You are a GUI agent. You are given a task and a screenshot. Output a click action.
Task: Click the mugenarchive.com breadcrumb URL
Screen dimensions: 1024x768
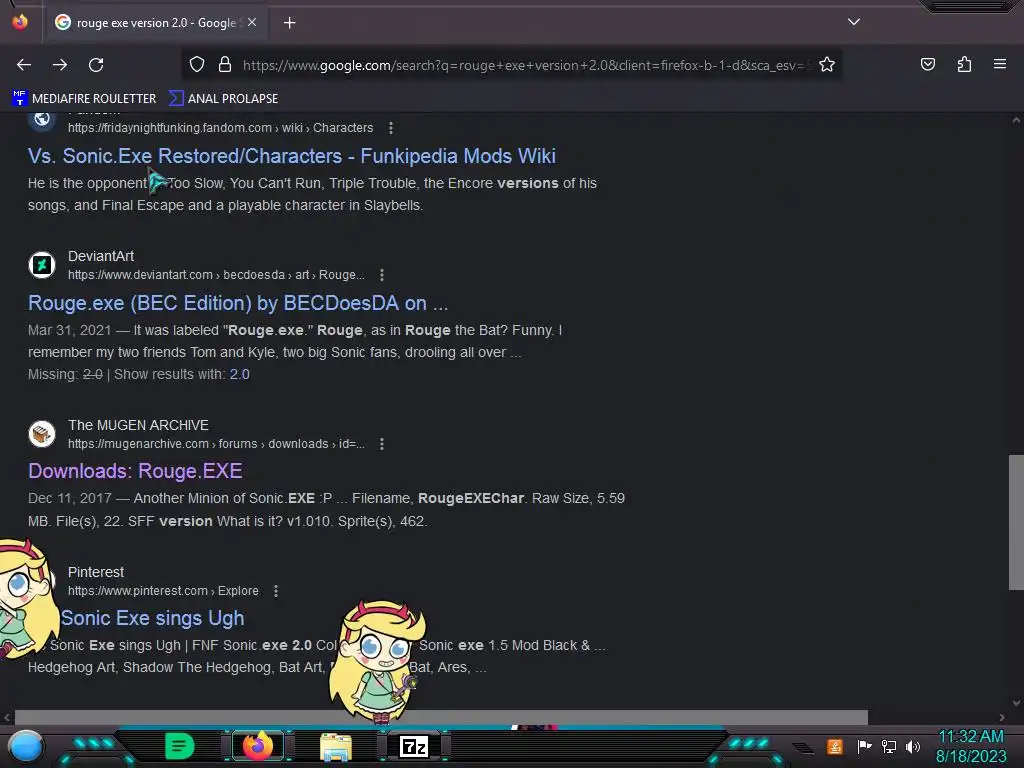[216, 444]
